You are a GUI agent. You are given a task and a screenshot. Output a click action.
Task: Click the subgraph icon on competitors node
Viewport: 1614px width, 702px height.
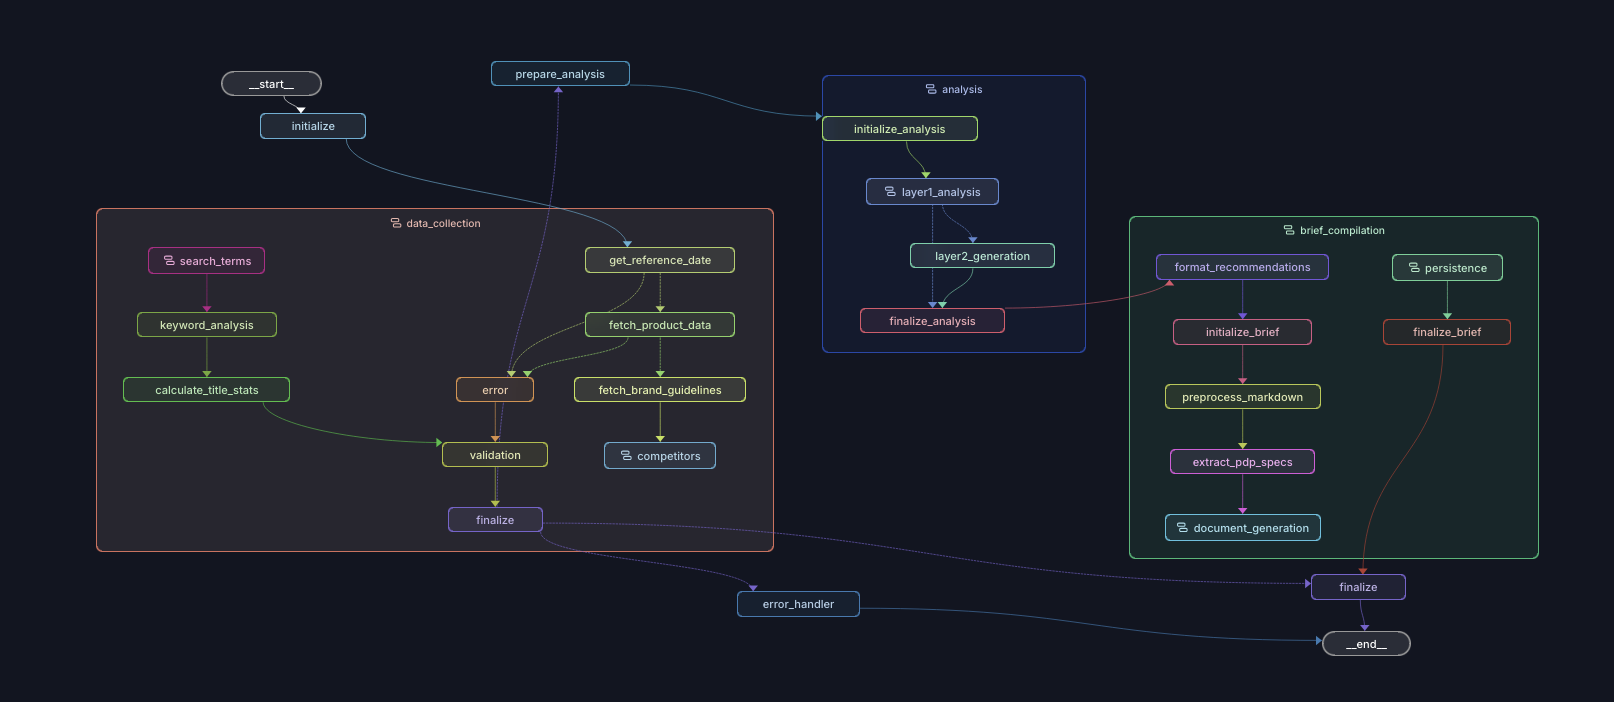click(626, 455)
